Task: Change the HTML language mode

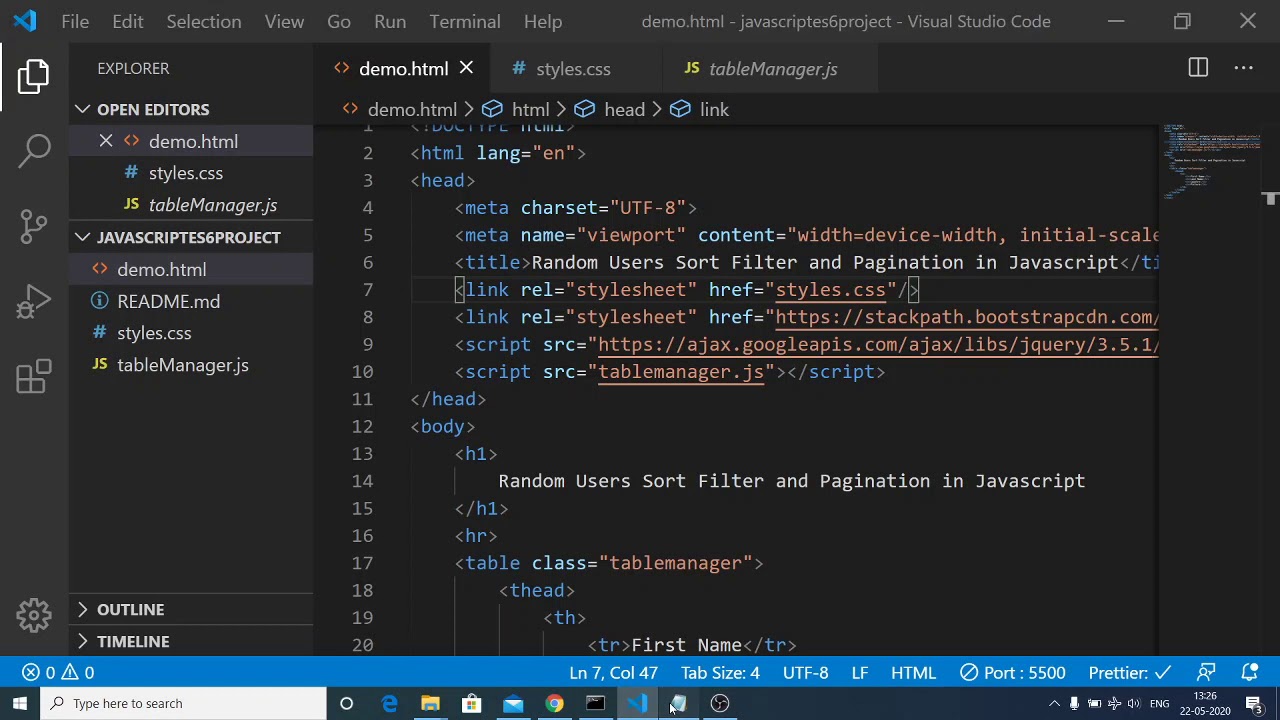Action: point(912,673)
